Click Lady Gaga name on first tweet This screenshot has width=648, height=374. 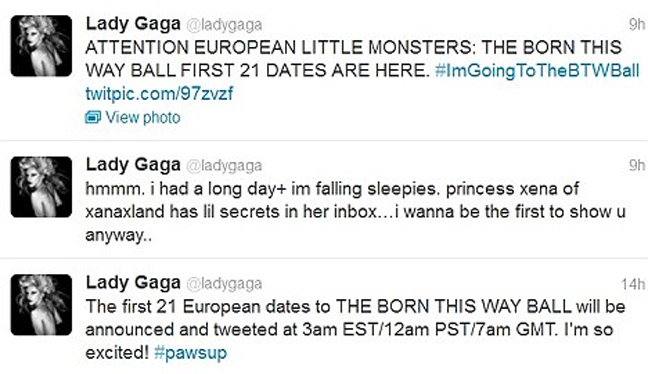pyautogui.click(x=133, y=24)
